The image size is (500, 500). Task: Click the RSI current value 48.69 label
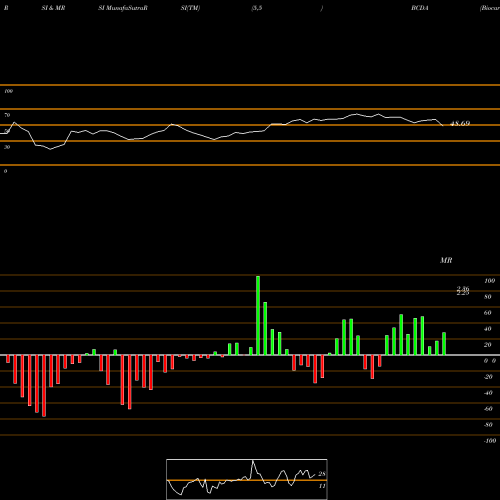pos(460,124)
